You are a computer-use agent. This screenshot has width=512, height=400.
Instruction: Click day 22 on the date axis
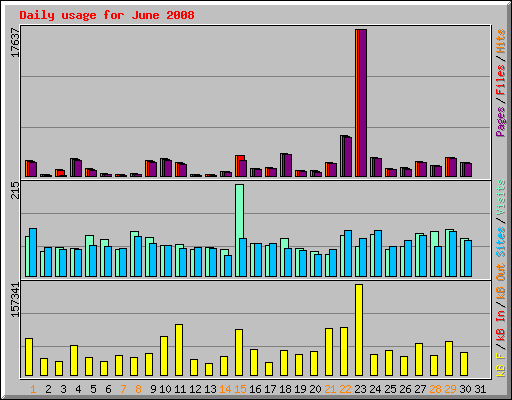[x=345, y=389]
